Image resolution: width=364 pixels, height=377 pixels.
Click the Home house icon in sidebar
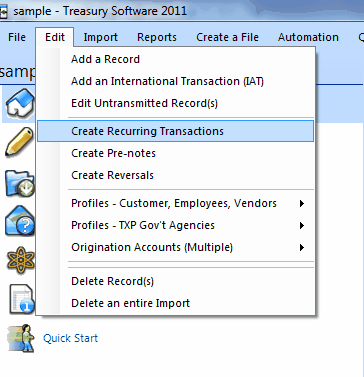[x=20, y=103]
